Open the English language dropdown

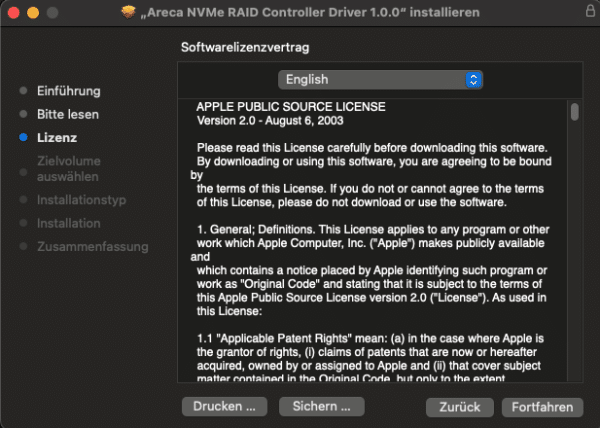380,80
